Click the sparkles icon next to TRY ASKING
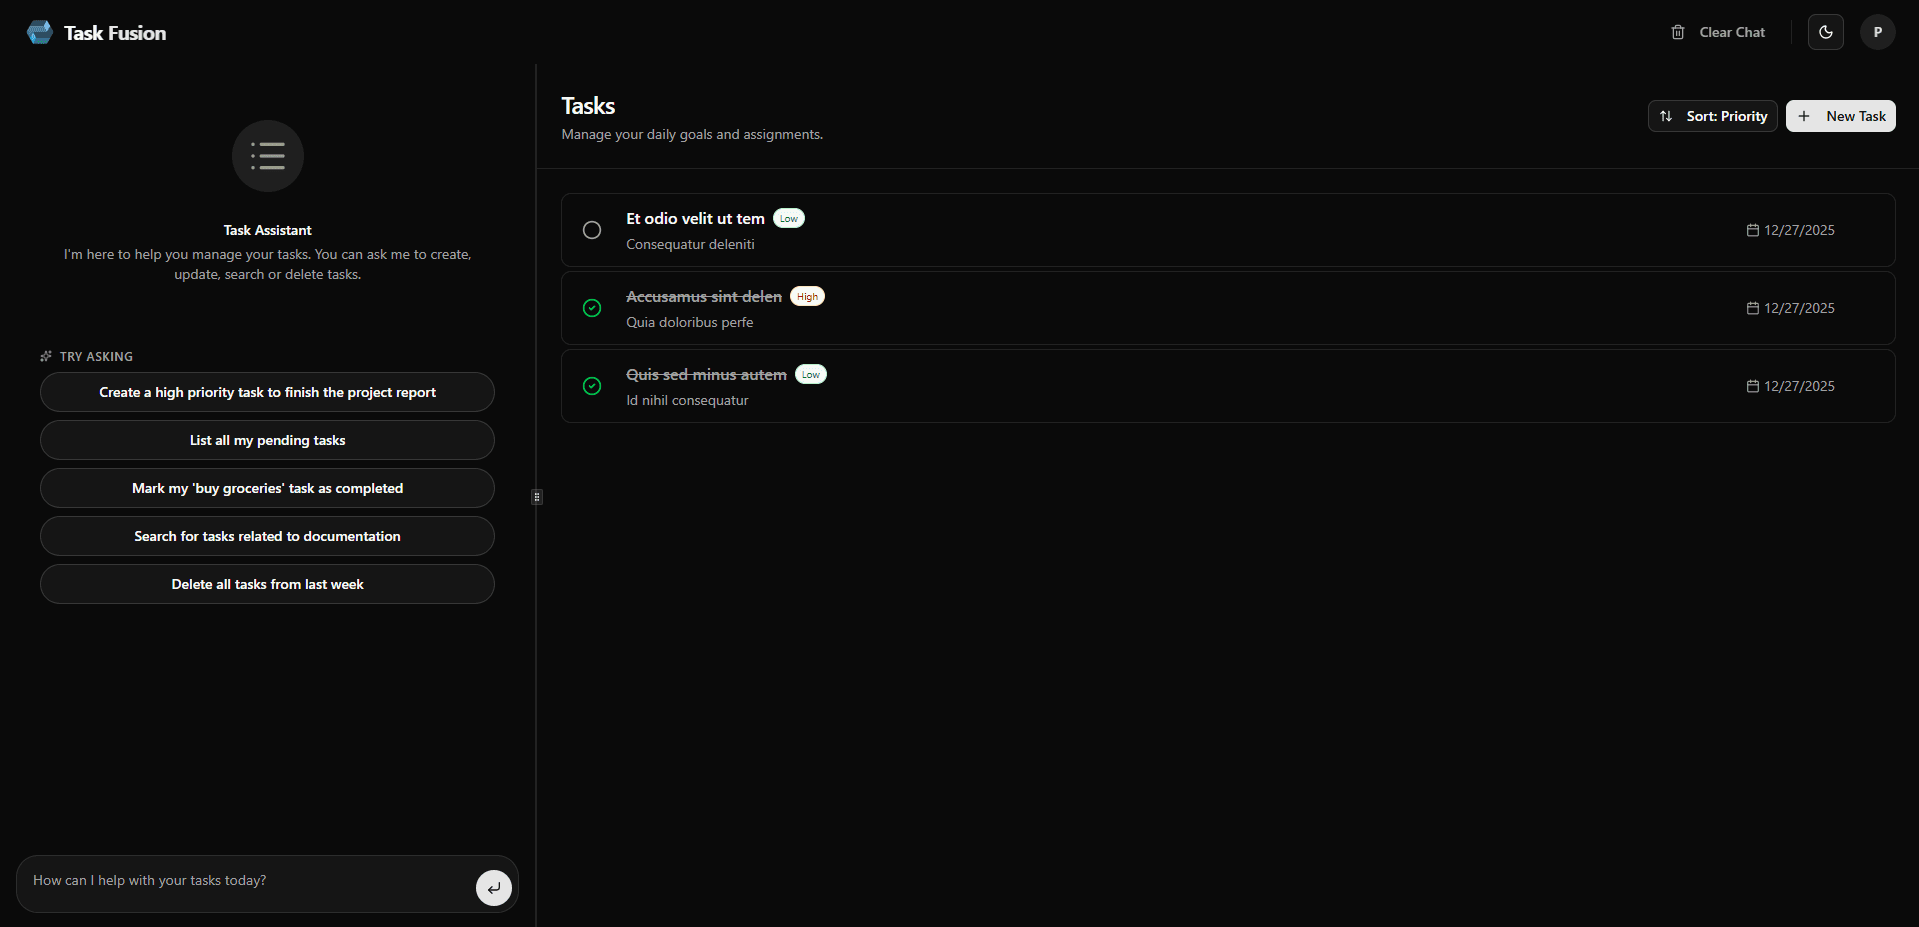The width and height of the screenshot is (1919, 927). [x=46, y=356]
